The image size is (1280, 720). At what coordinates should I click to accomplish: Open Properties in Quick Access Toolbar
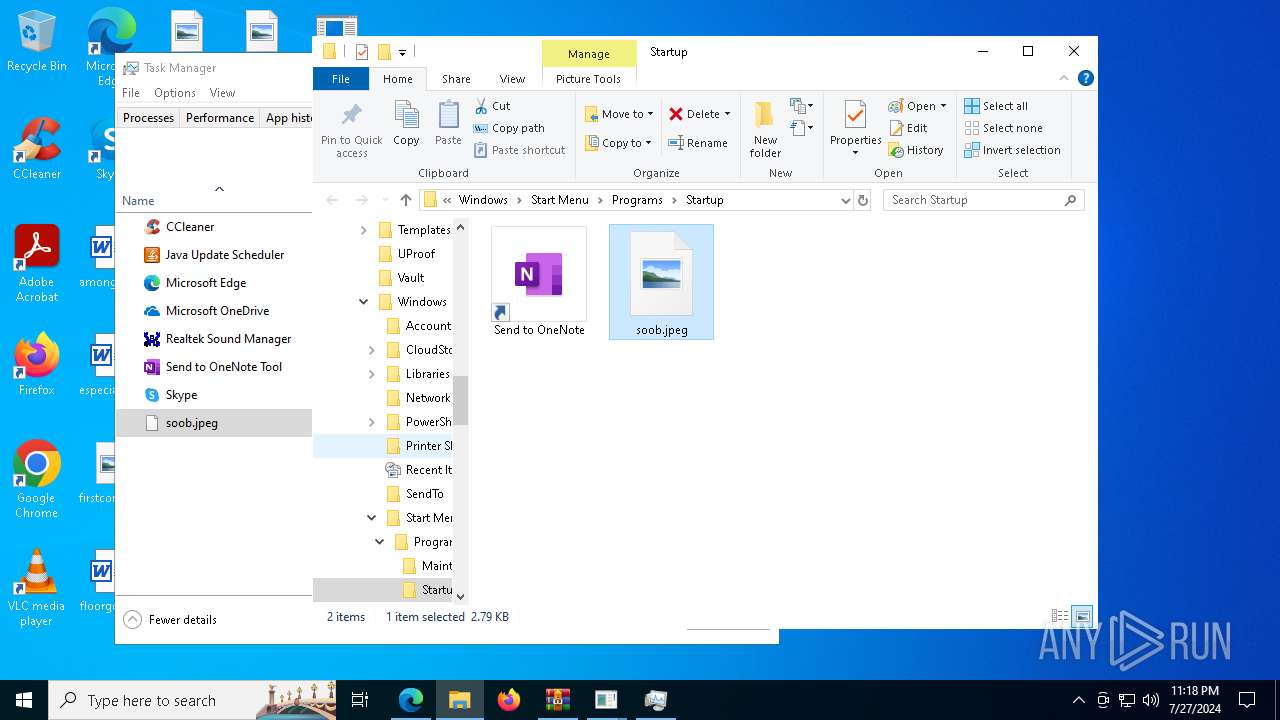(x=362, y=52)
